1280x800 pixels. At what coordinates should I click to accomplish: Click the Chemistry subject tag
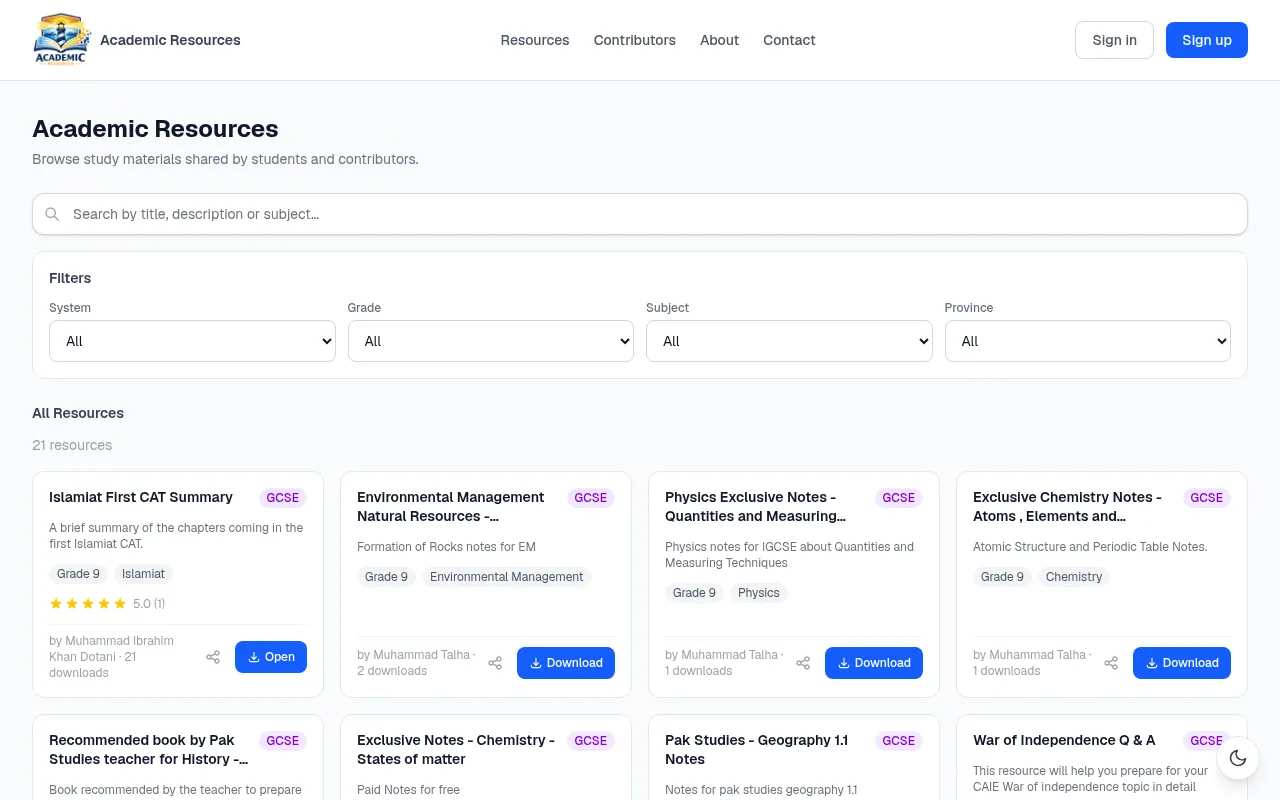[1074, 577]
